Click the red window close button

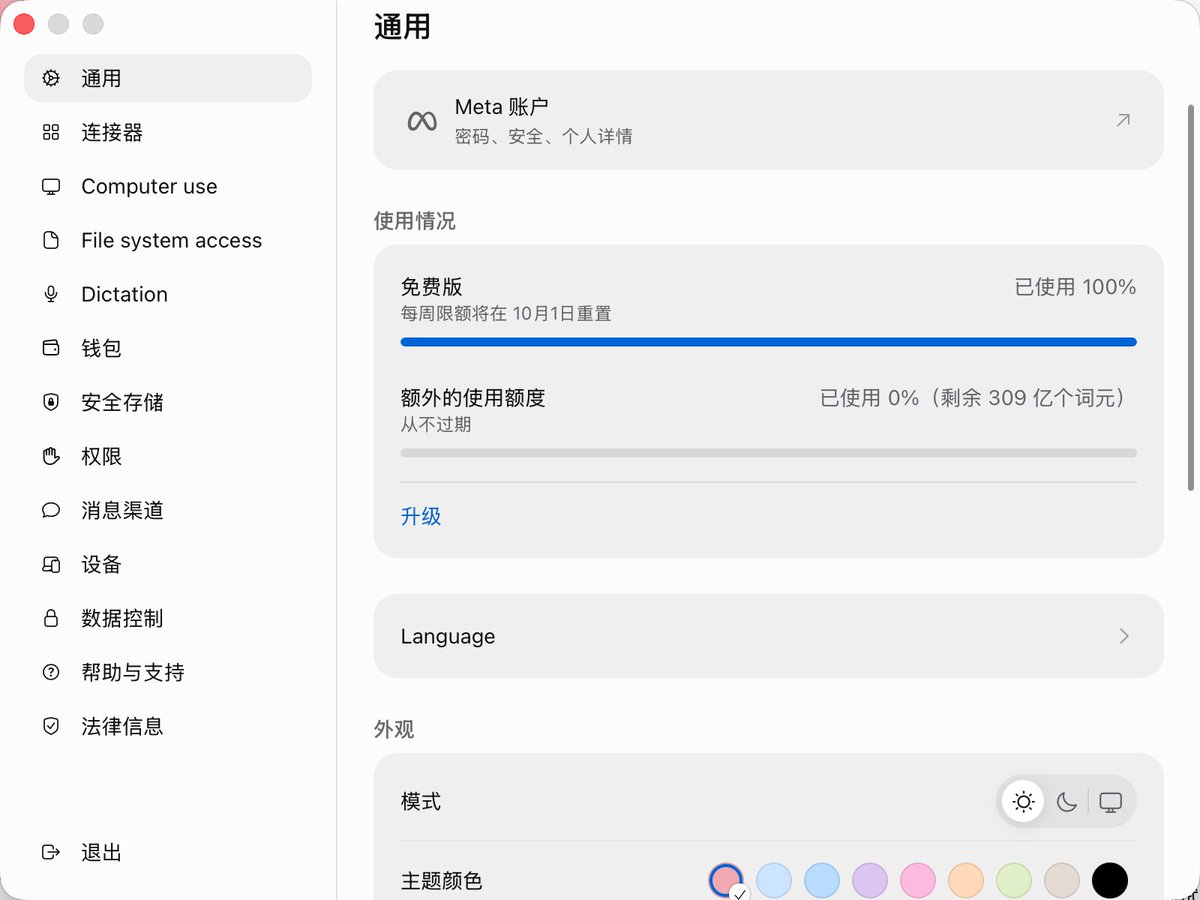[24, 24]
